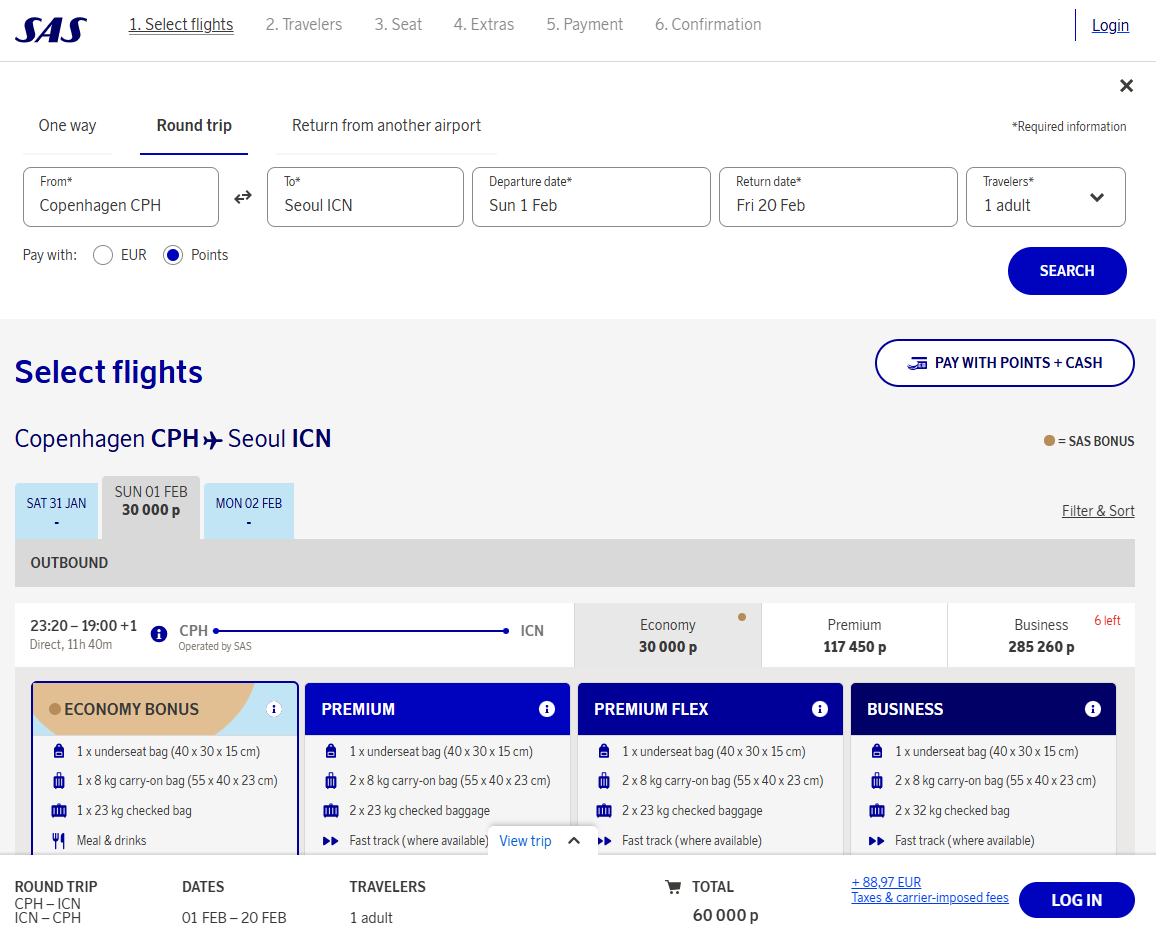Open flight details info icon
This screenshot has height=941, width=1156.
pyautogui.click(x=158, y=634)
